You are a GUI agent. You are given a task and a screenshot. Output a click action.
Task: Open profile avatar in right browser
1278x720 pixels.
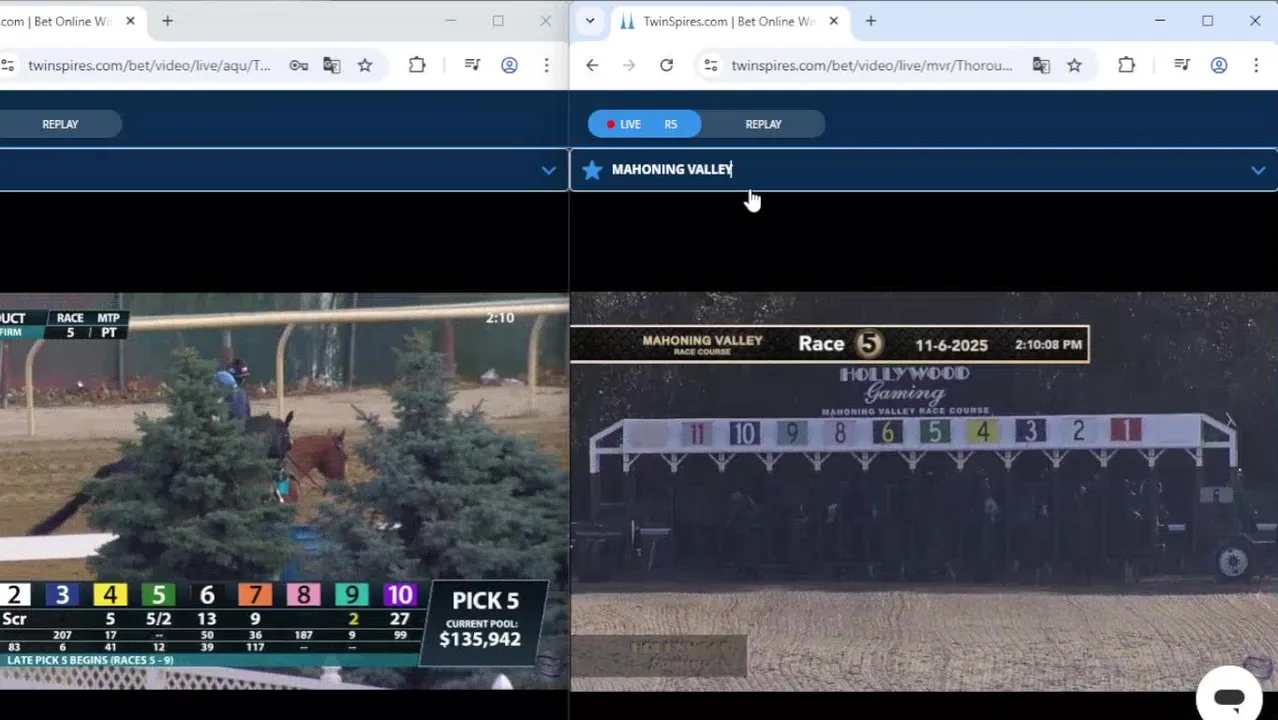[x=1219, y=65]
